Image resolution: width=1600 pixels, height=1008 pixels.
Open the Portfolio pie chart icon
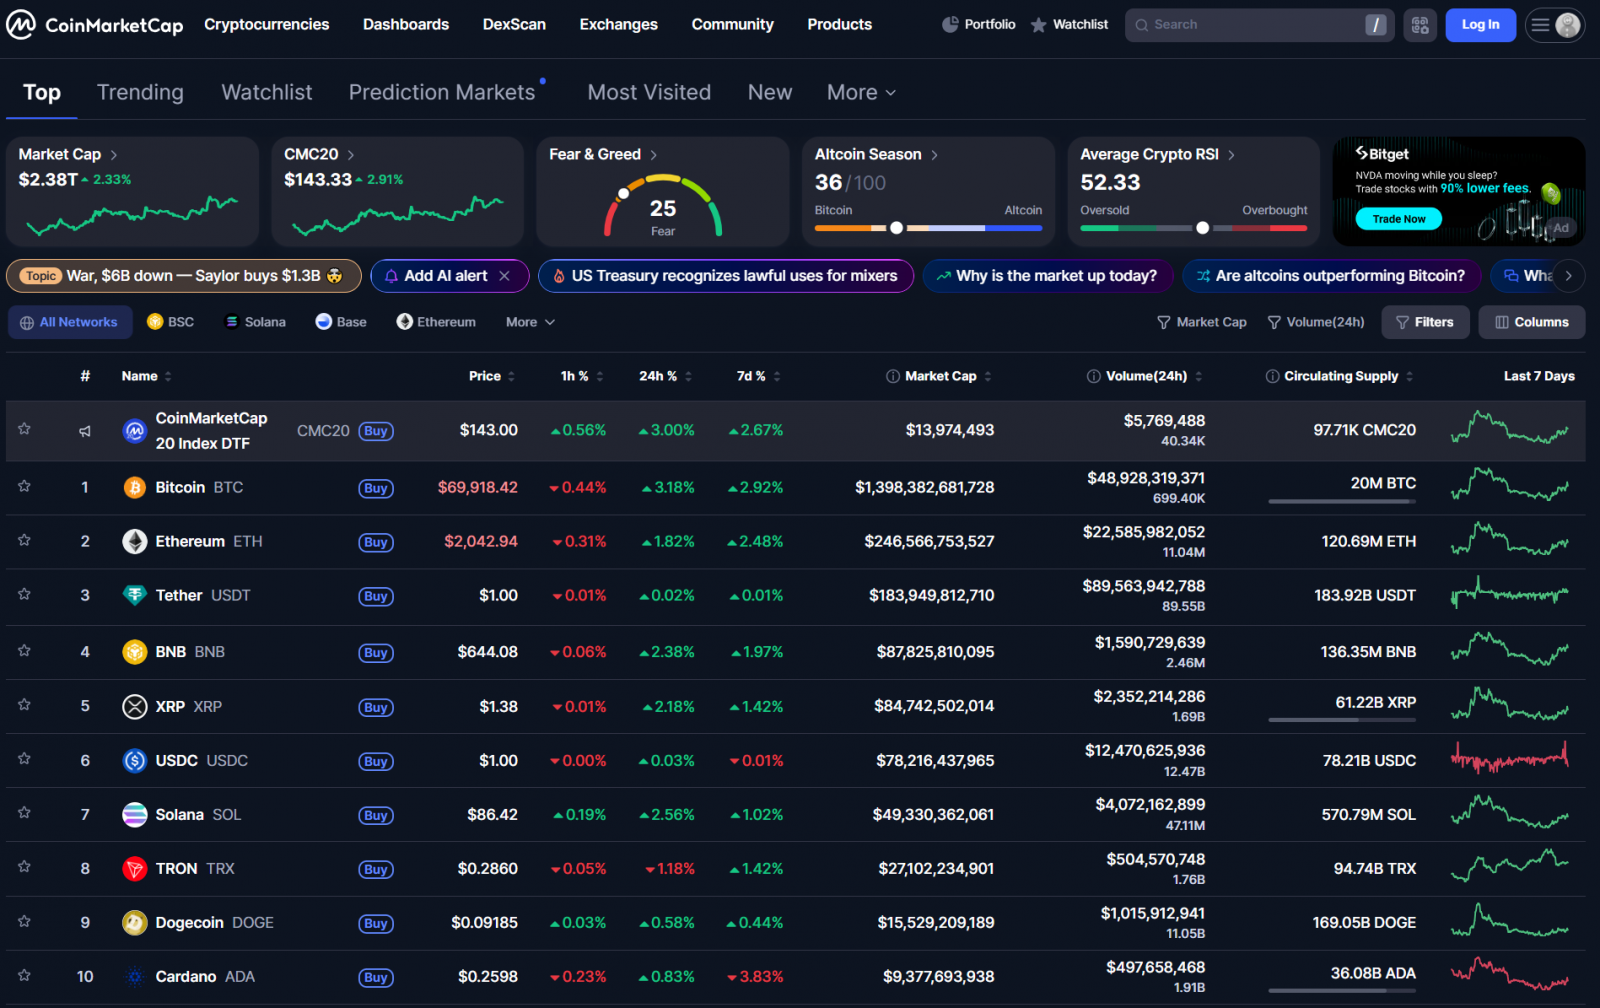click(950, 25)
